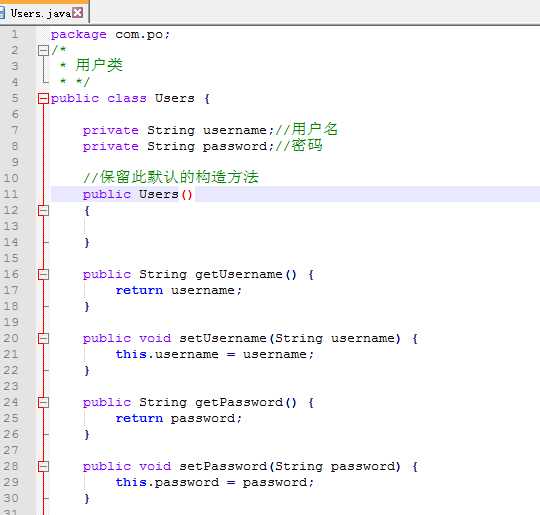Click 'this.password' on line 29
Image resolution: width=540 pixels, height=515 pixels.
tap(167, 483)
